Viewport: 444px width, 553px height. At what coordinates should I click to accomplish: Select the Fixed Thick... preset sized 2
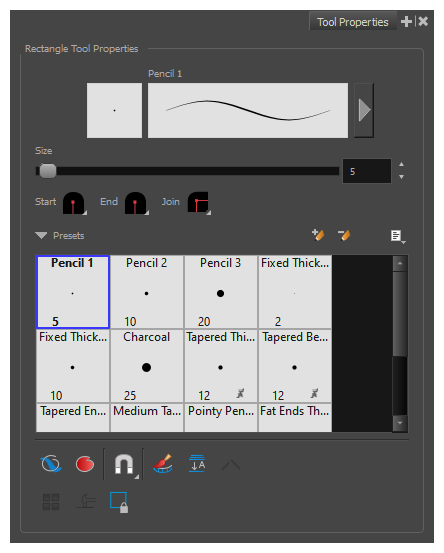pyautogui.click(x=295, y=292)
